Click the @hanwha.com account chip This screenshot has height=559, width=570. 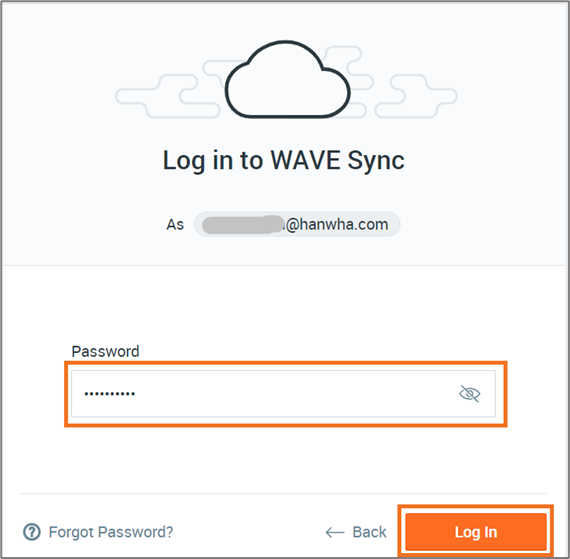coord(297,224)
